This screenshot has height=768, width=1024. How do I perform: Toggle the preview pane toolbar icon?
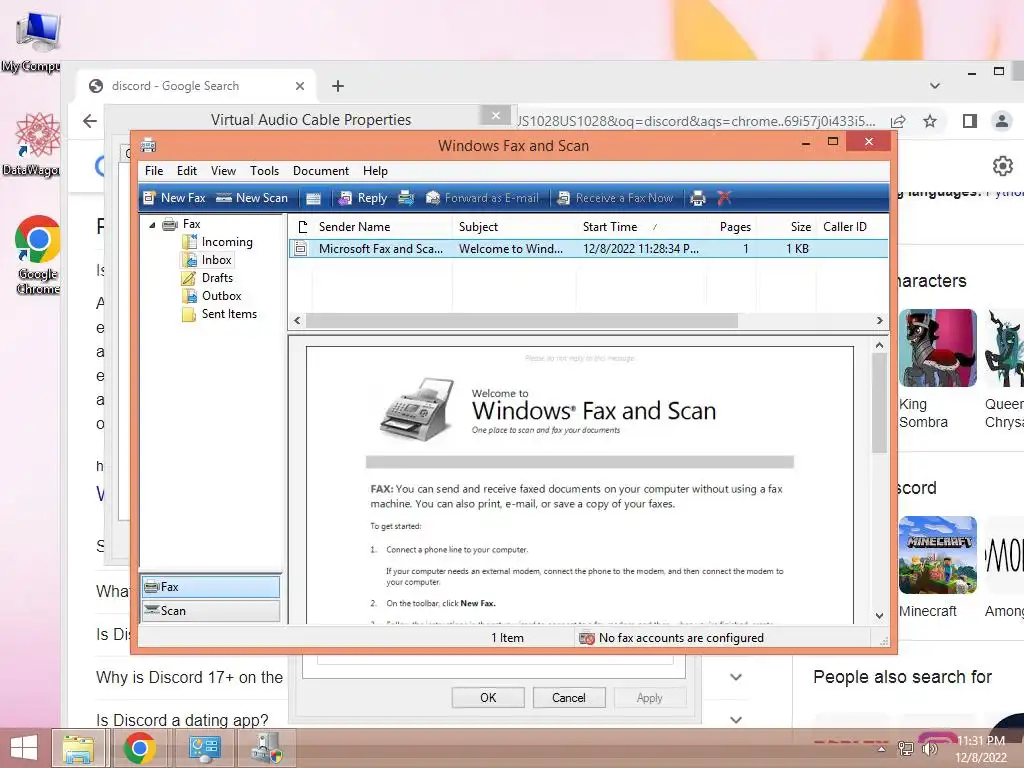(313, 199)
